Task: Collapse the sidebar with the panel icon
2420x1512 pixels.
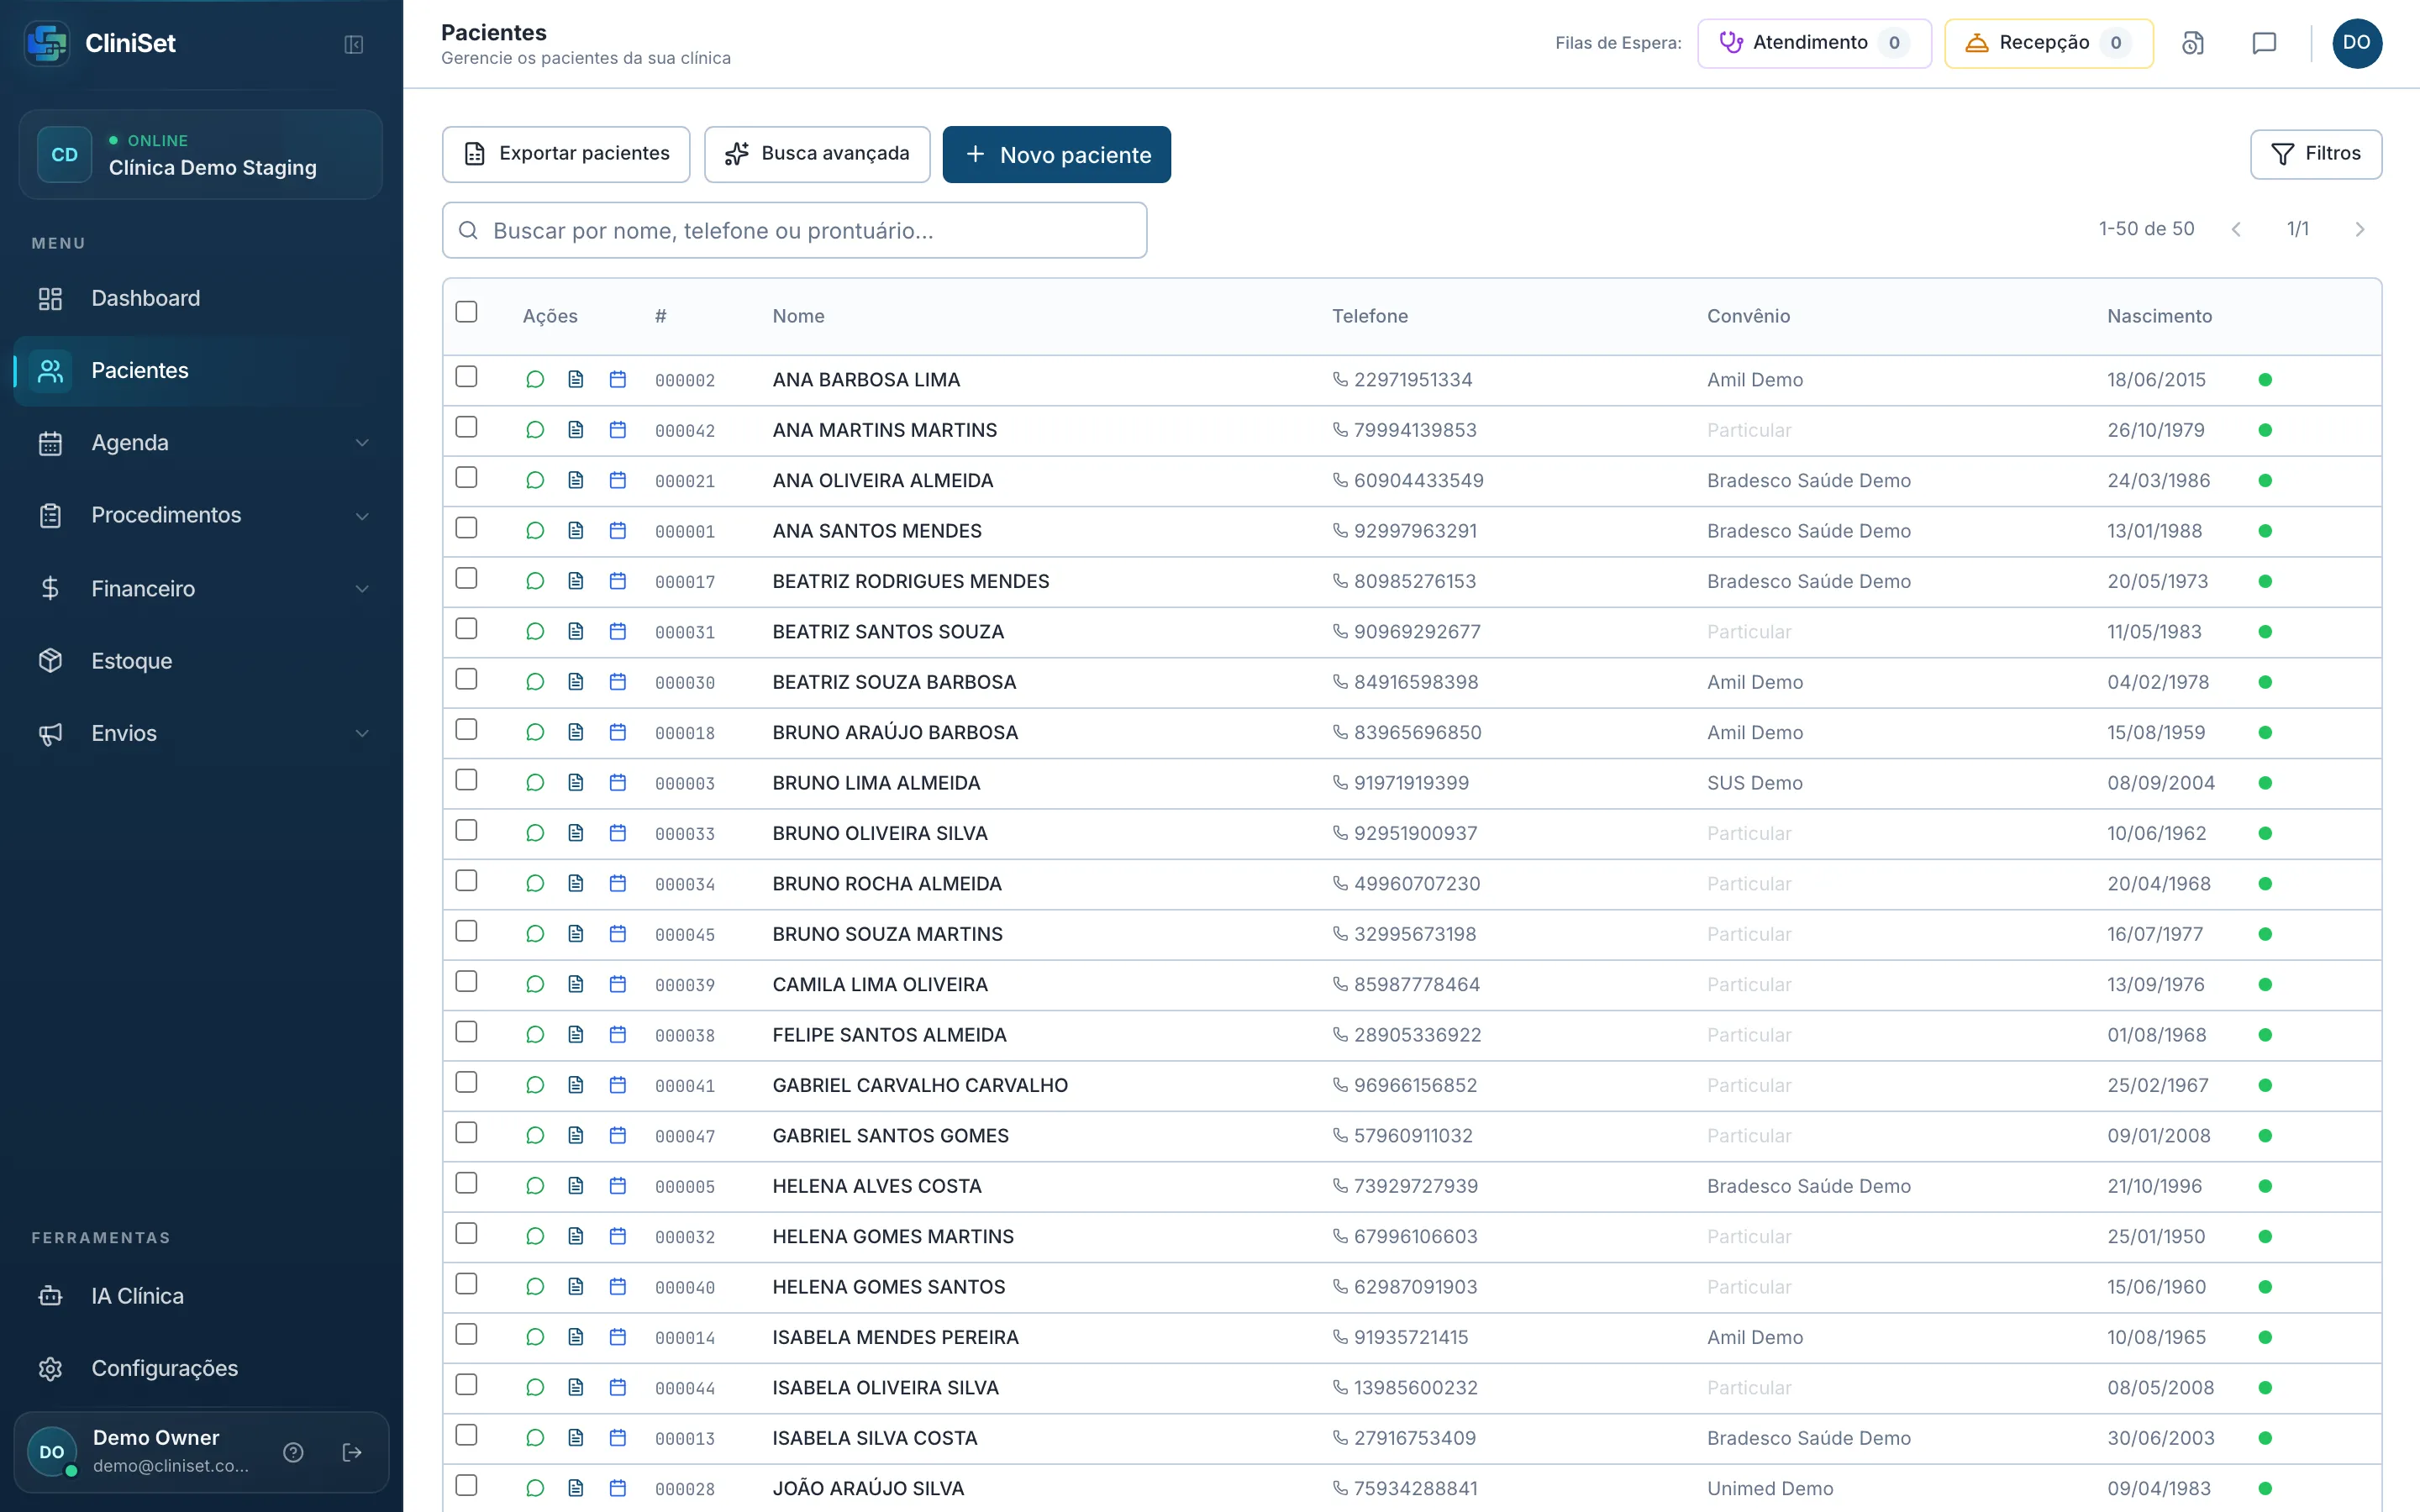Action: tap(353, 44)
